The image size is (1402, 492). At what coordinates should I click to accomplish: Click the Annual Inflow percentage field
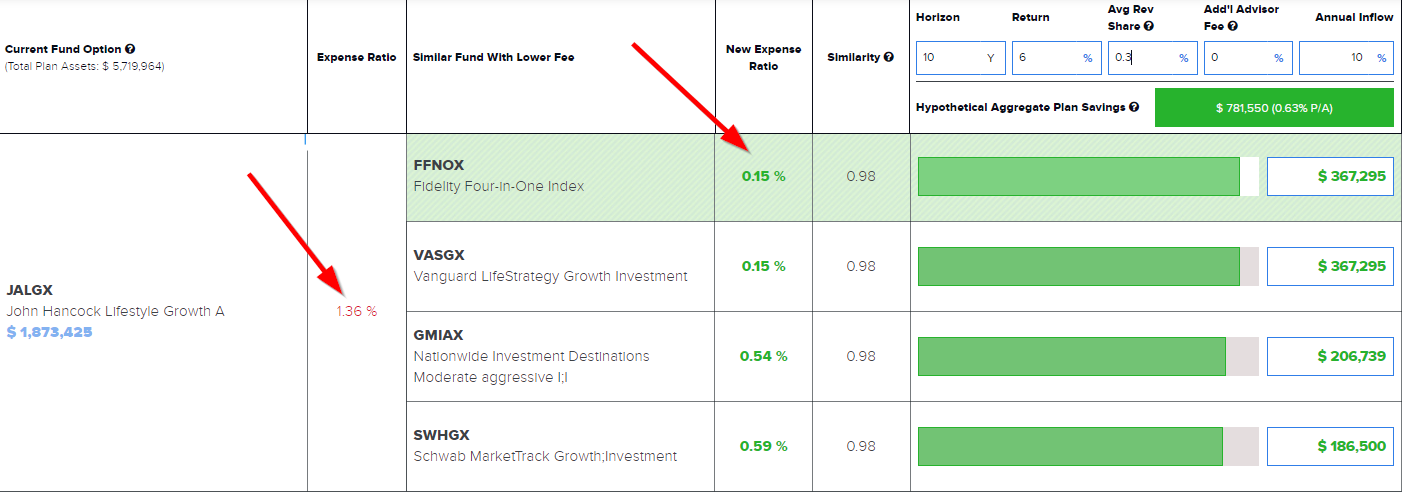(1335, 58)
